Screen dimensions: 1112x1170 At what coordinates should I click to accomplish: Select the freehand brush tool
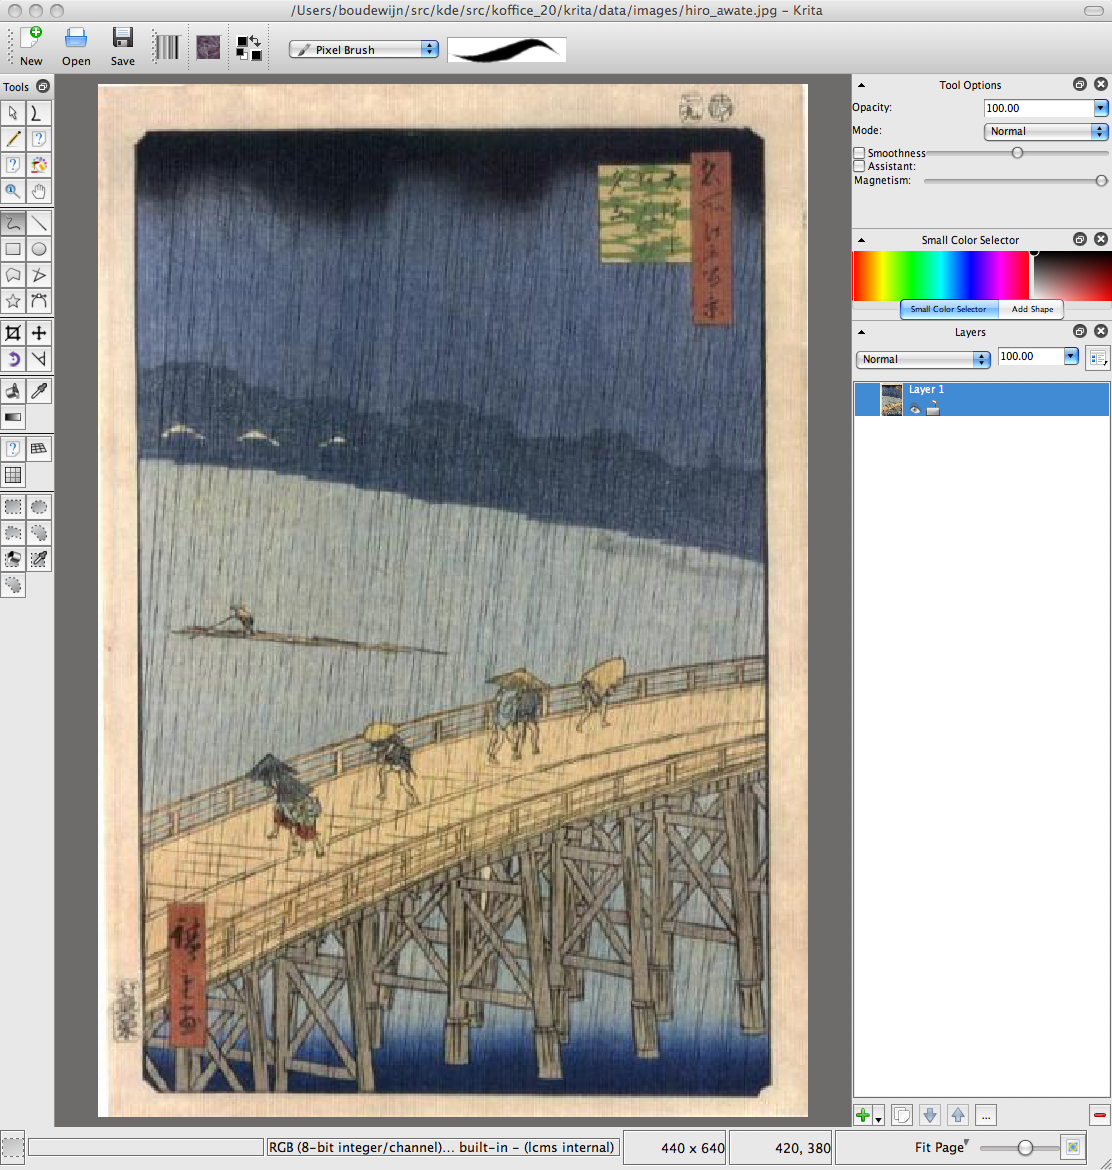pos(13,223)
